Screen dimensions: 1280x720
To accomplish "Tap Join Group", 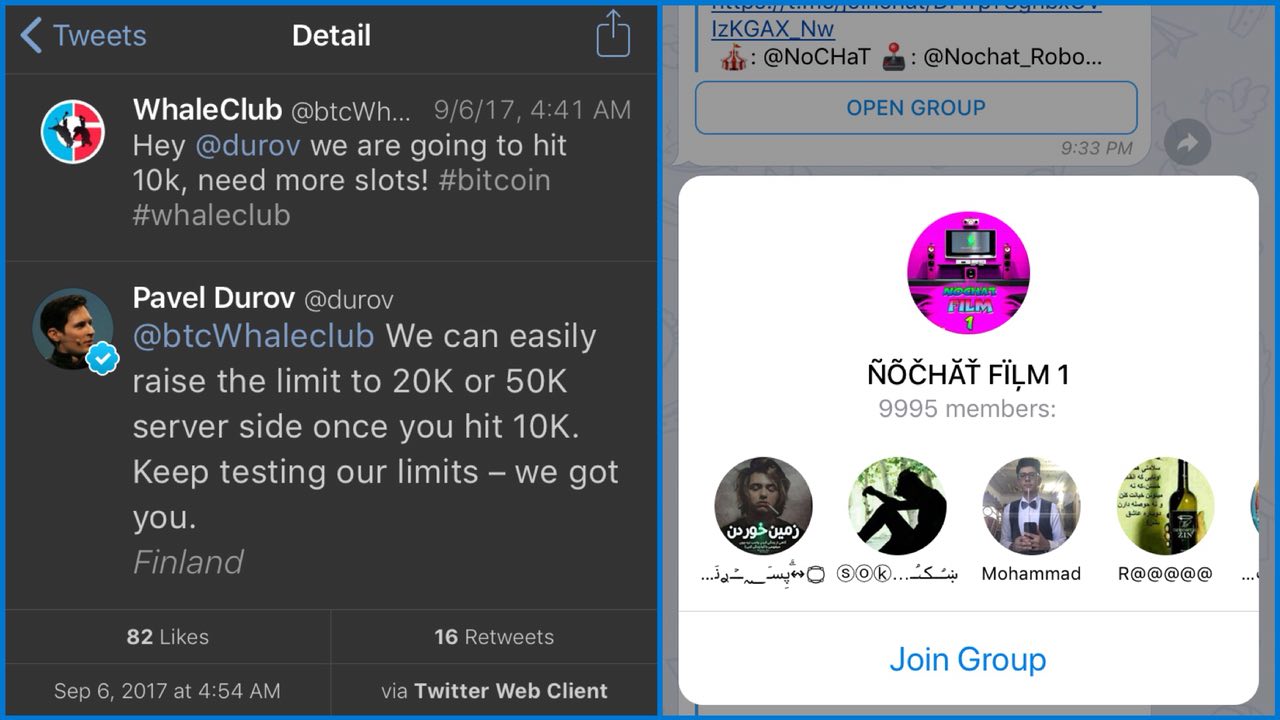I will (967, 659).
